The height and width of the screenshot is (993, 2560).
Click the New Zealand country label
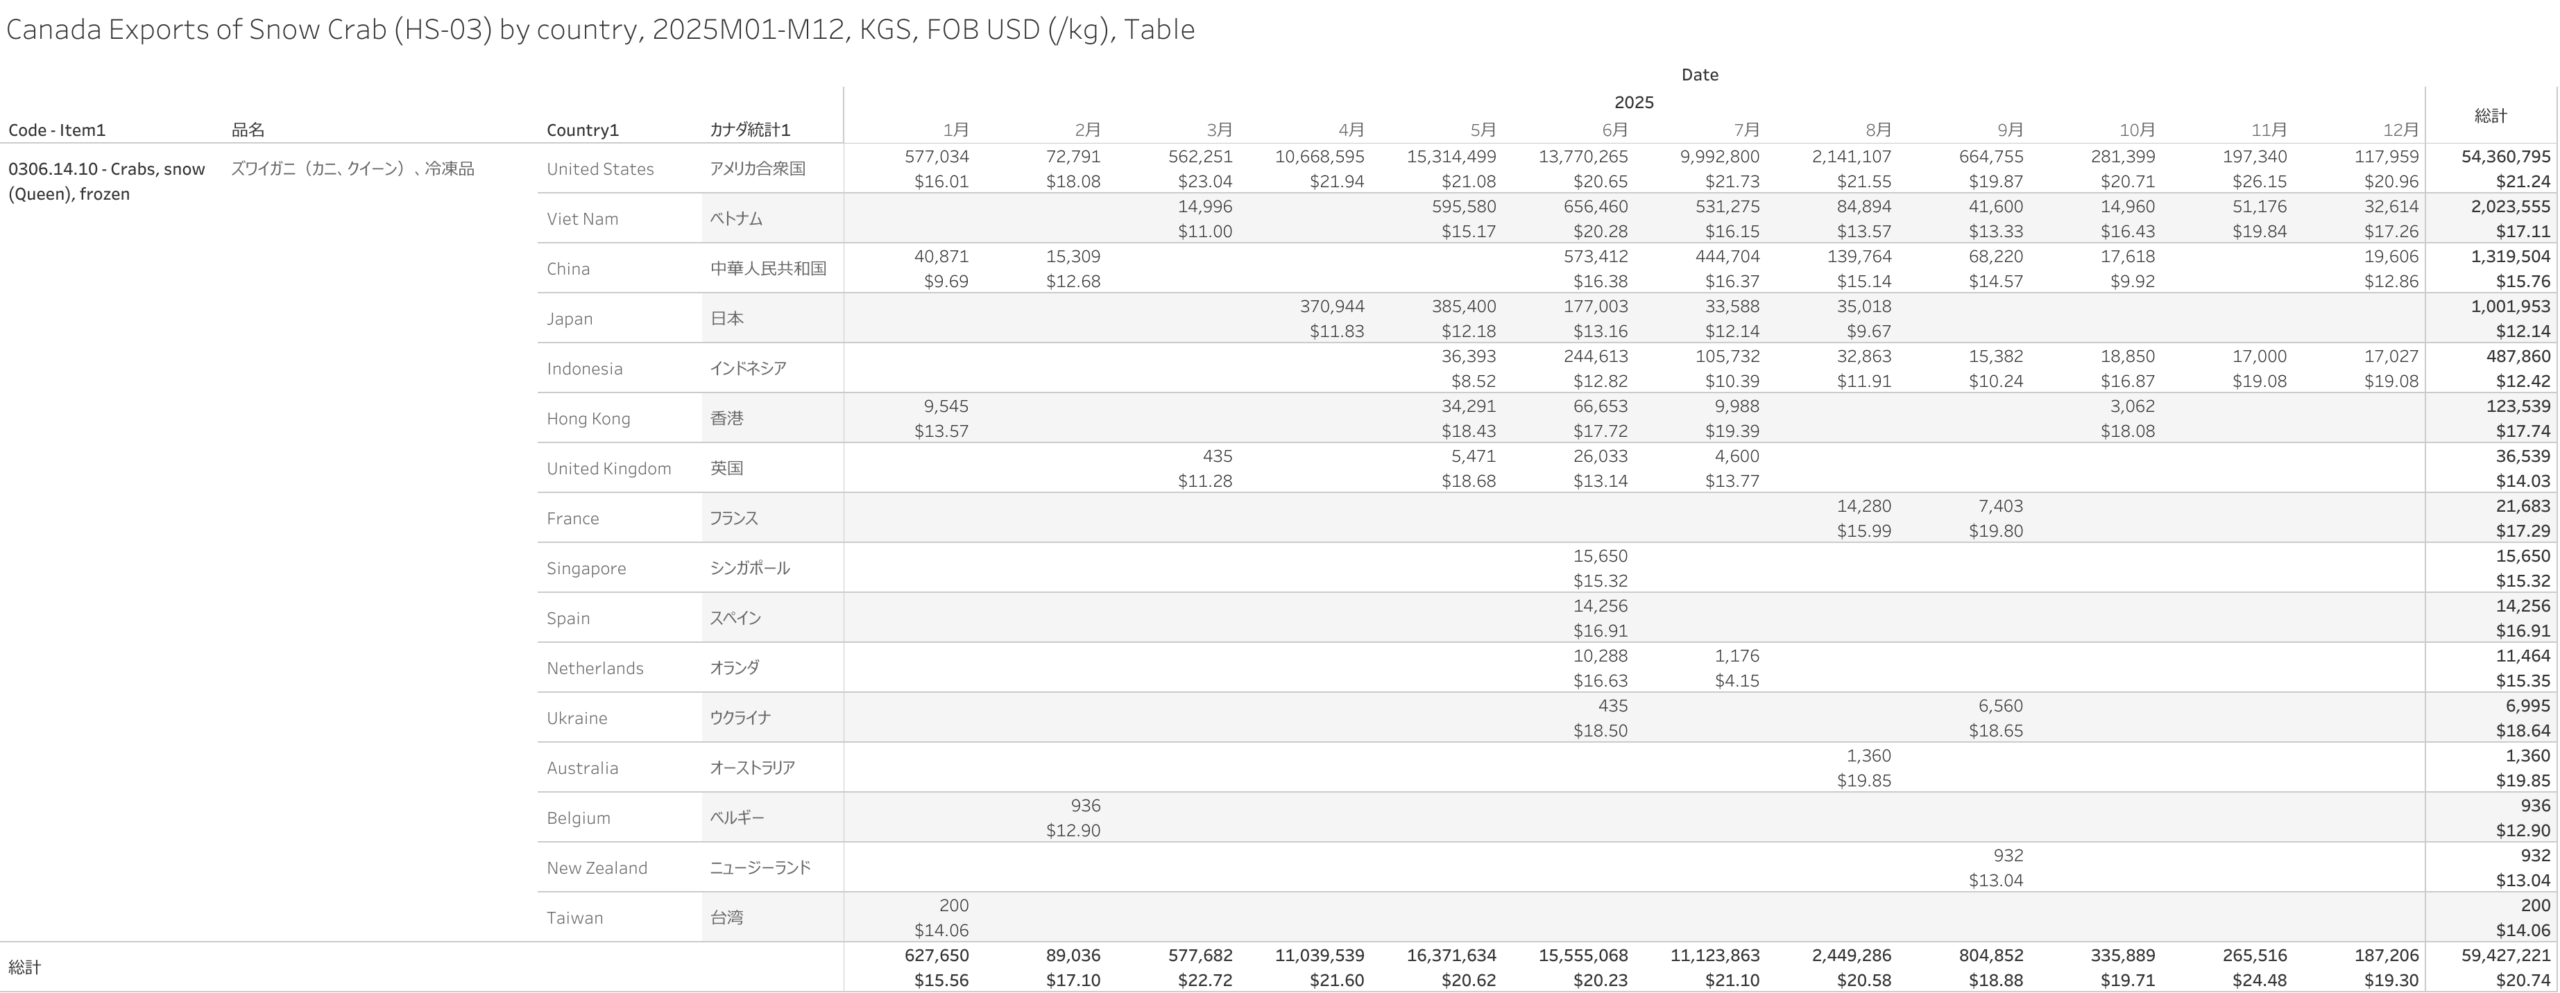[597, 868]
